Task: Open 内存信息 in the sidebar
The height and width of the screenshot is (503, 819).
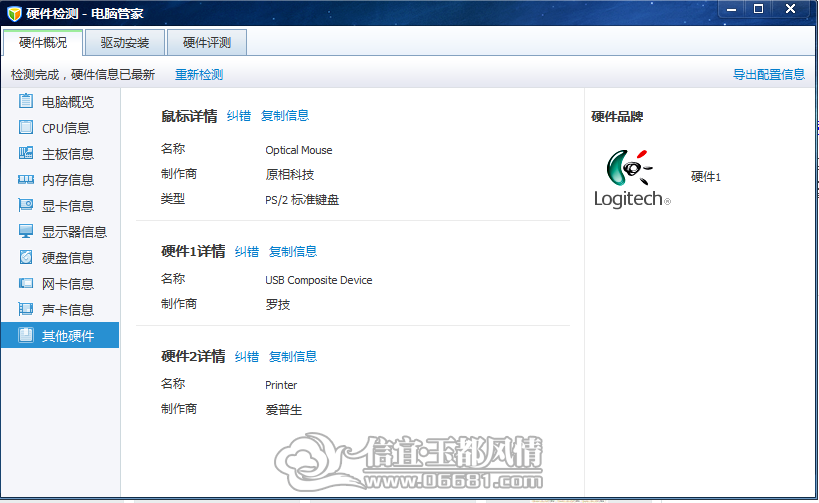Action: (x=60, y=180)
